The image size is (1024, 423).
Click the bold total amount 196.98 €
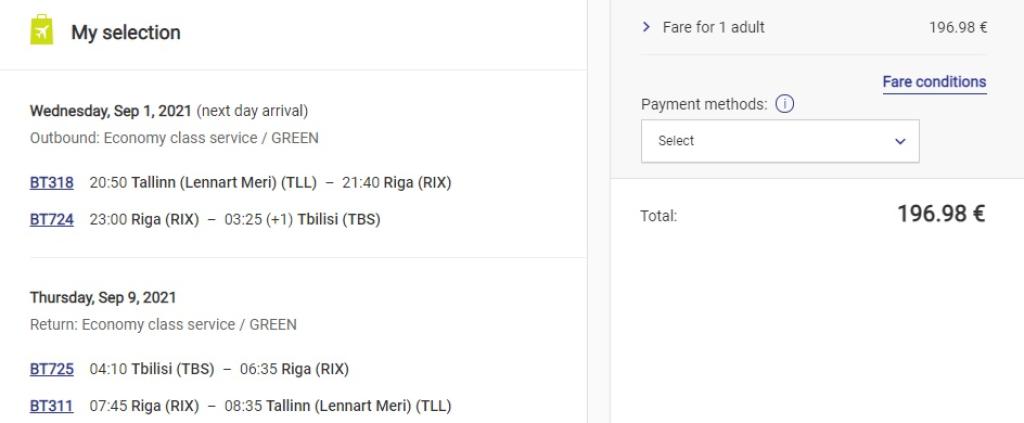point(941,214)
